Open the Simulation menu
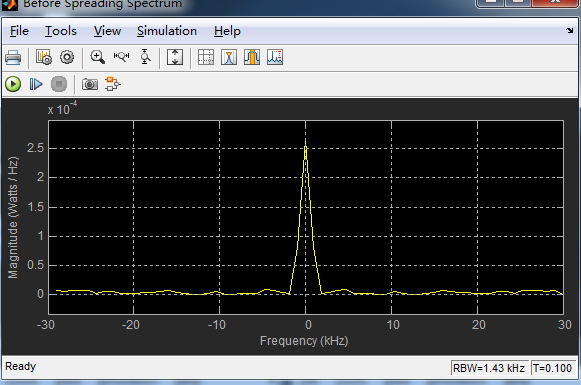Screen dimensions: 581x385 (x=167, y=31)
